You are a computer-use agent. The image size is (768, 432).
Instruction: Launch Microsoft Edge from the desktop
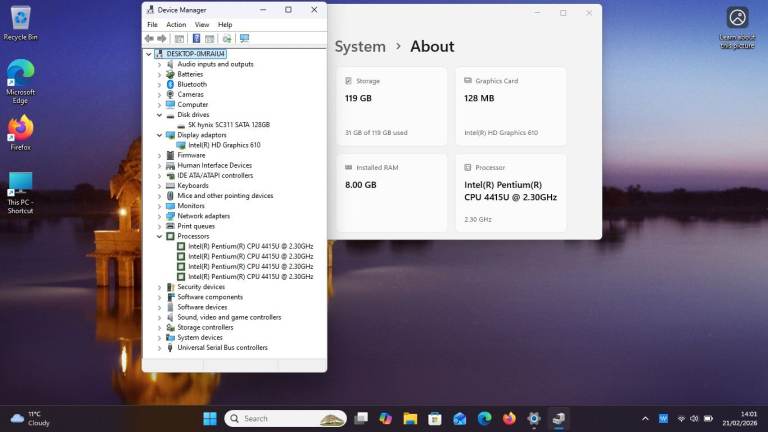coord(20,80)
